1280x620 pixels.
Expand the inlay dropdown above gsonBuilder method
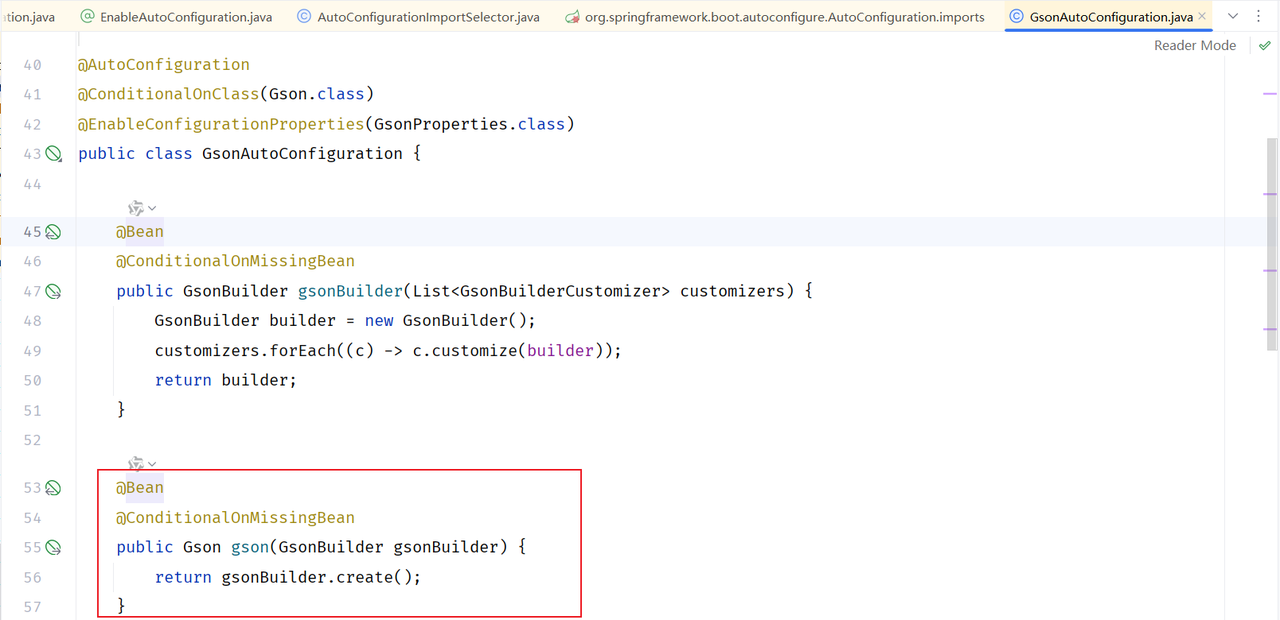coord(152,209)
